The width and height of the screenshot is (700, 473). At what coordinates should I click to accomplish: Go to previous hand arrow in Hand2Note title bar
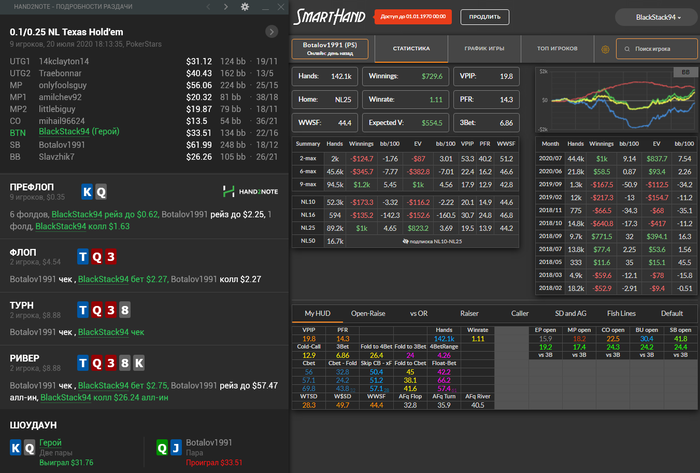(208, 7)
